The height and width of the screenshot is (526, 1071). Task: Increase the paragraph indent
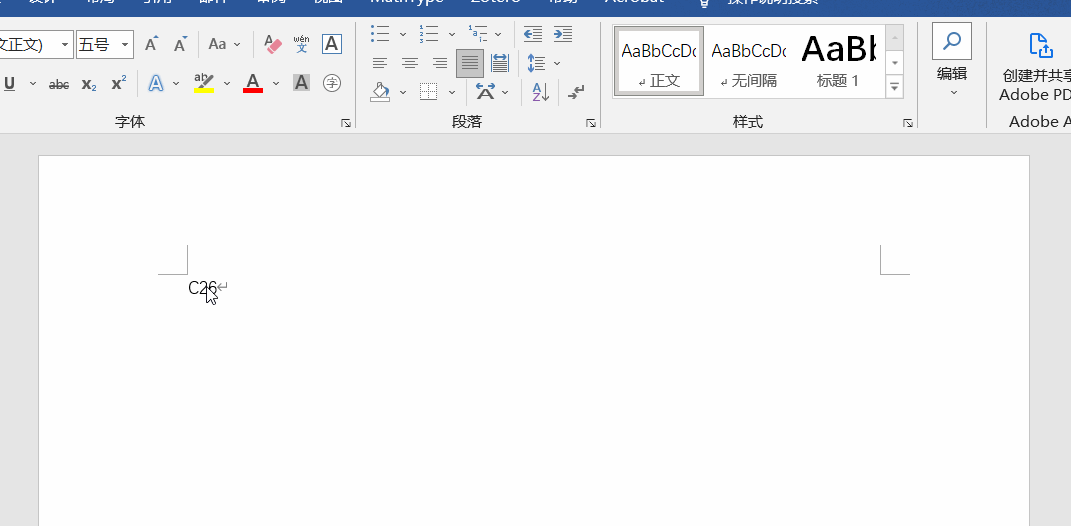[563, 33]
